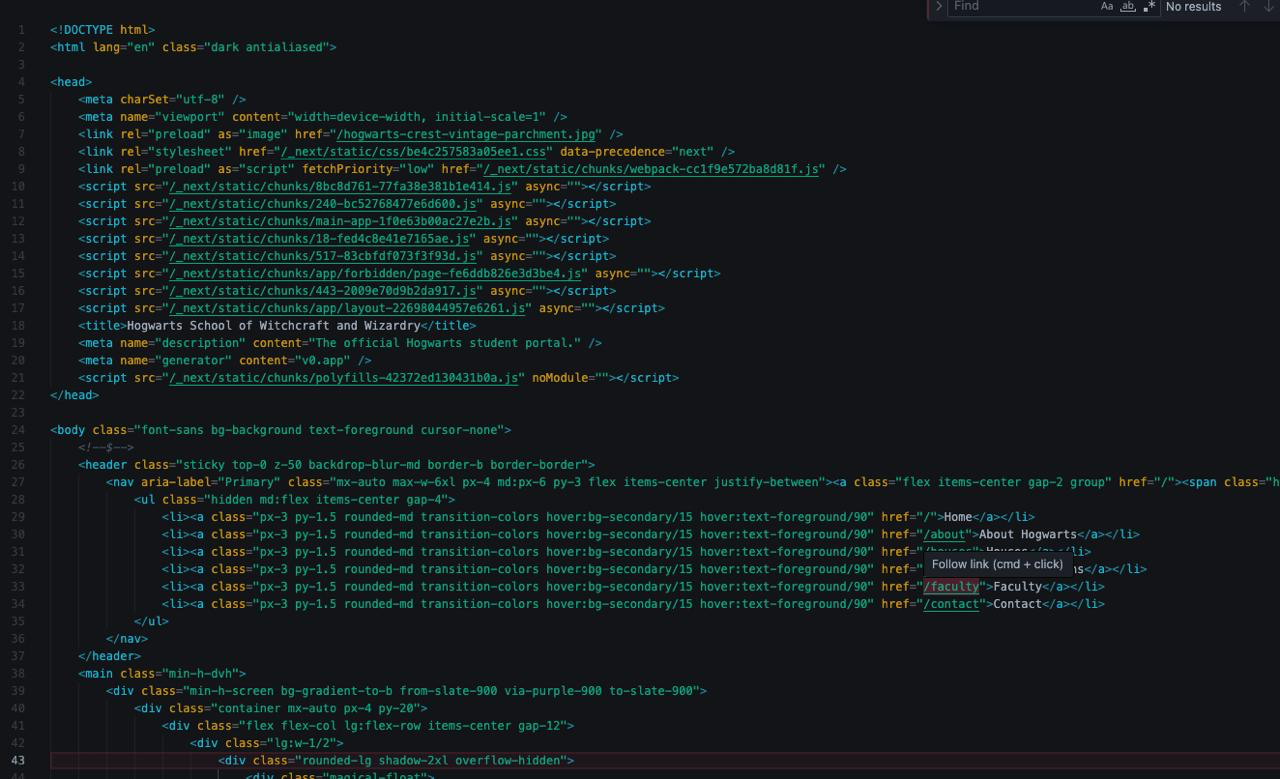This screenshot has width=1280, height=779.
Task: Open the be4c257583a05ee1.css stylesheet link
Action: point(414,152)
